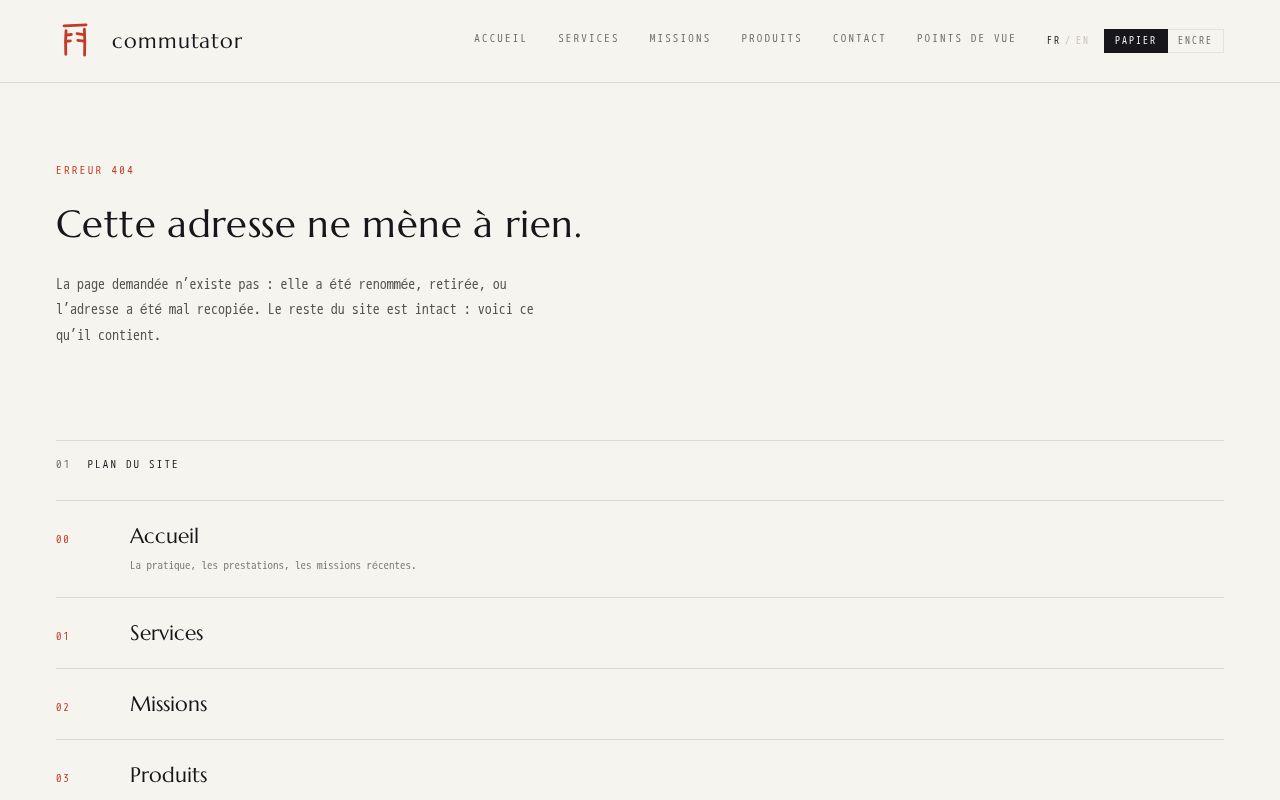Switch to the Encre theme
Viewport: 1280px width, 800px height.
pyautogui.click(x=1195, y=41)
